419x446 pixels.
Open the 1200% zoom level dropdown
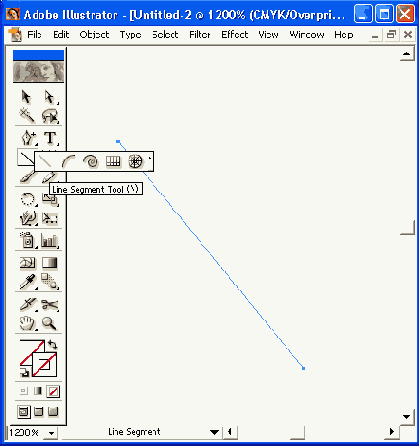(52, 433)
